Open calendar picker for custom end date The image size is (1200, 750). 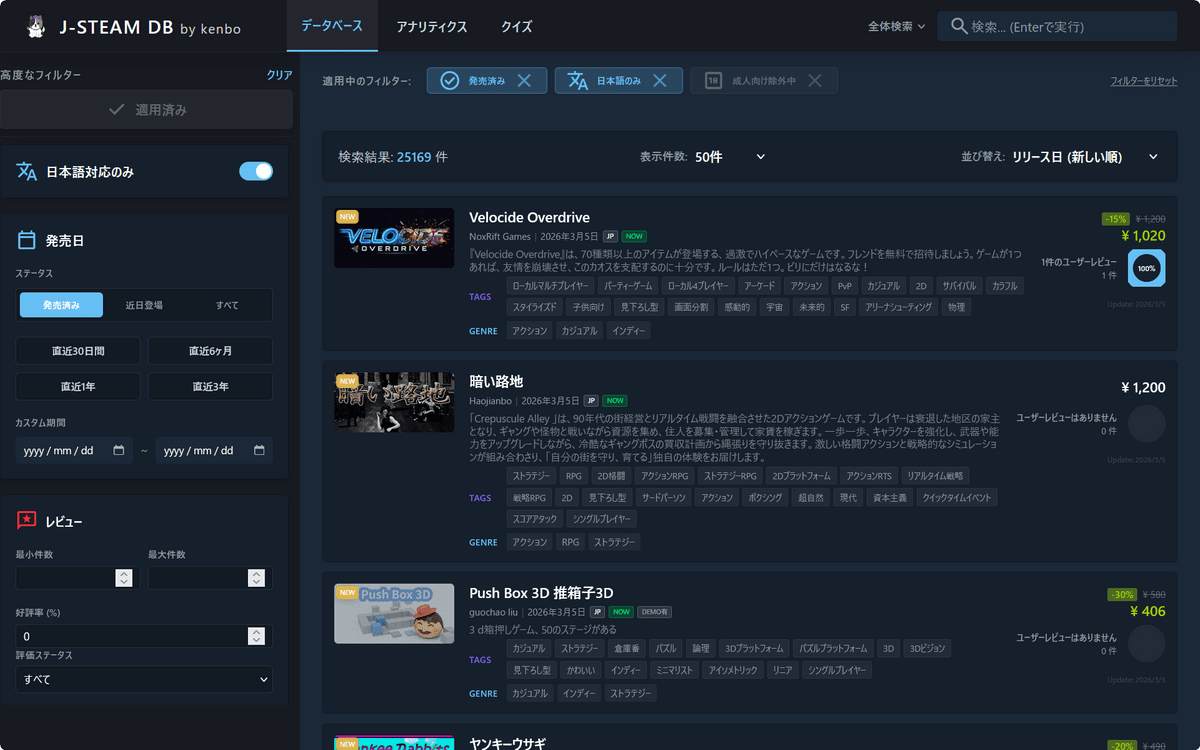pos(259,451)
